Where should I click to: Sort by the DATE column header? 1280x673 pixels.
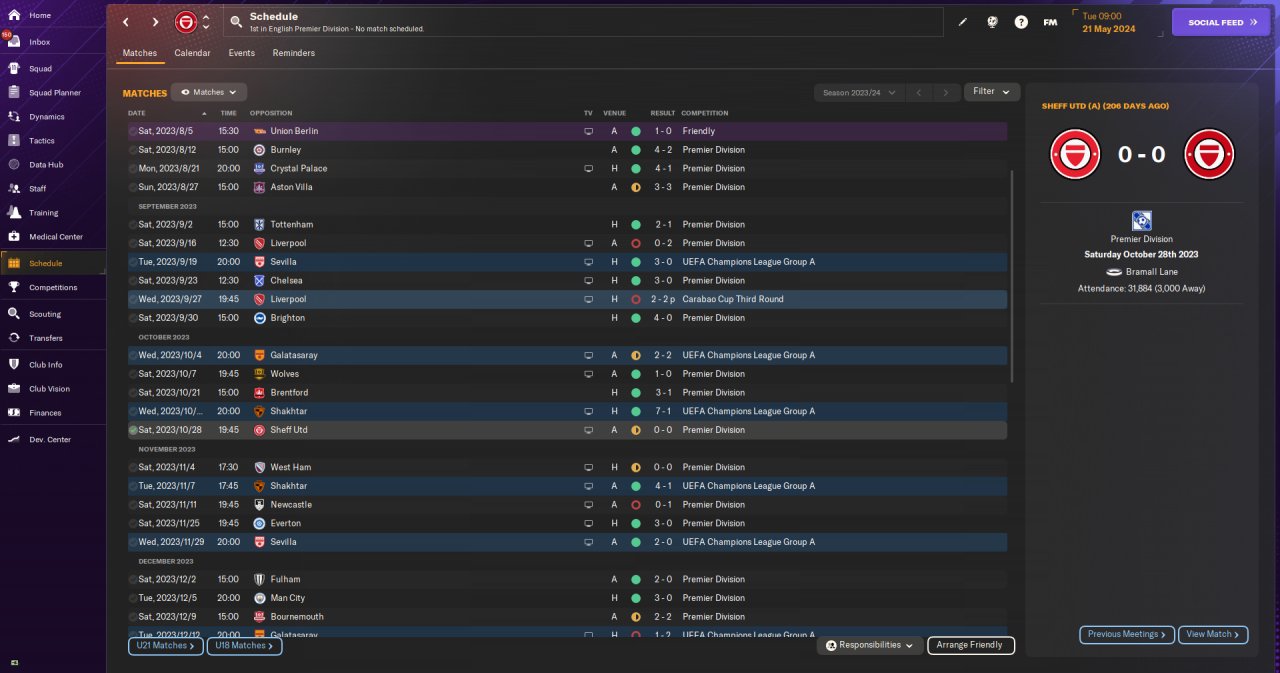(137, 113)
